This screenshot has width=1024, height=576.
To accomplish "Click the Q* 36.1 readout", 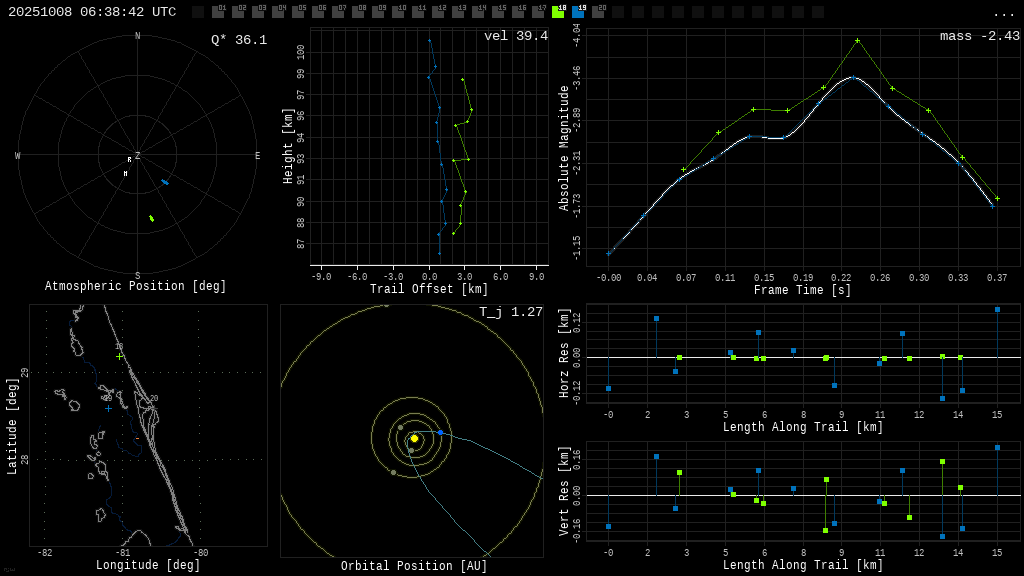I will (239, 40).
